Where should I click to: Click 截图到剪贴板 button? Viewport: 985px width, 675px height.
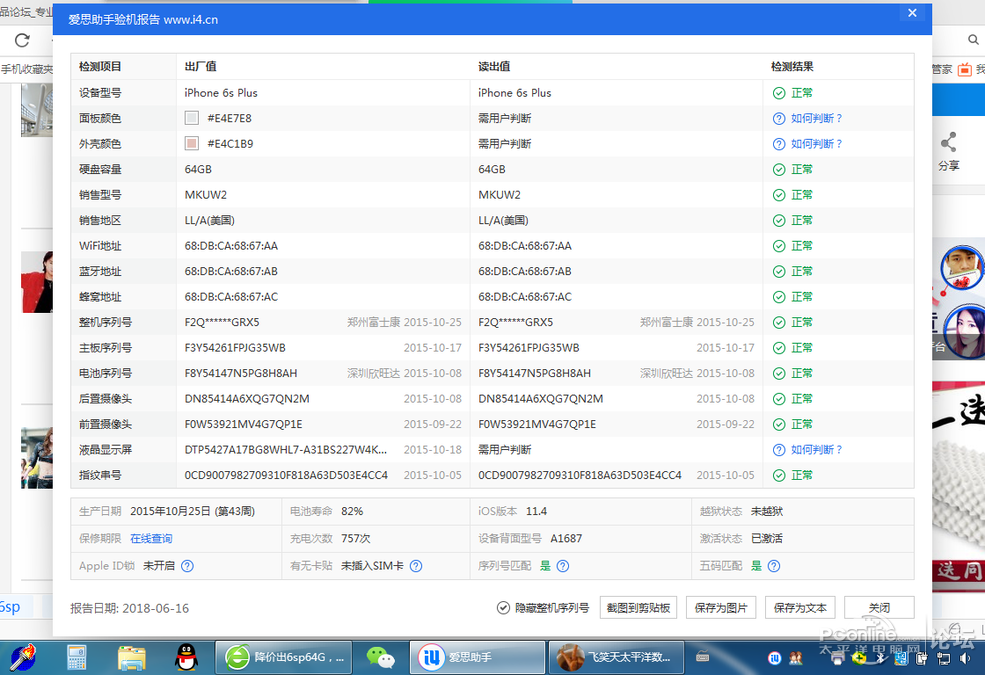[x=638, y=608]
